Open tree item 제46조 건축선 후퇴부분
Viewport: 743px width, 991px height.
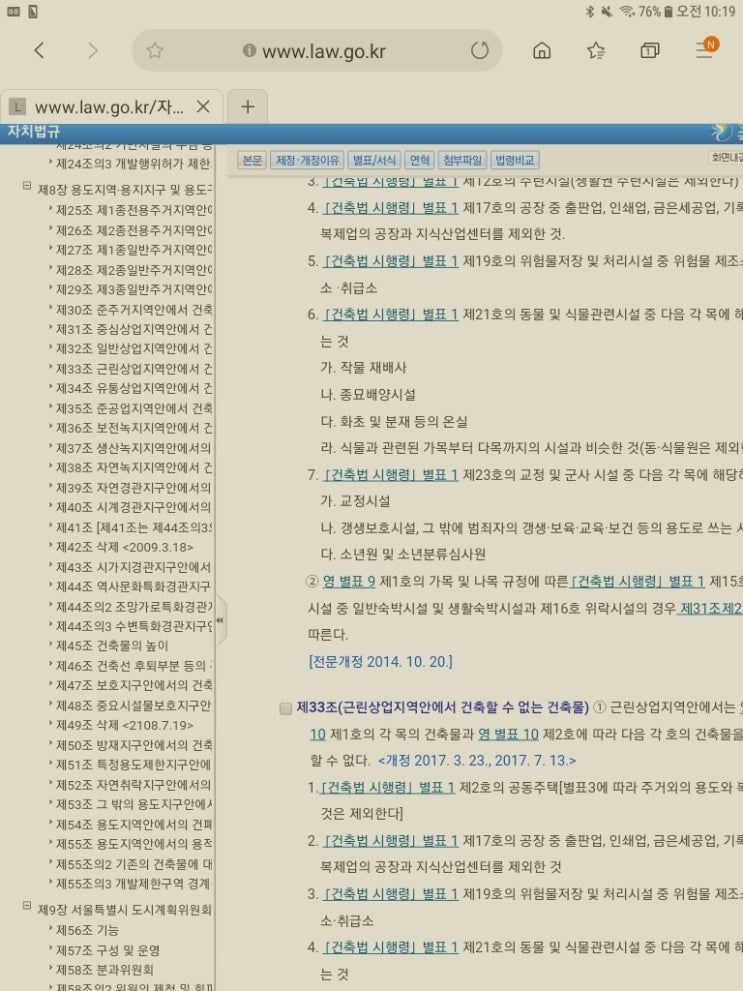tap(134, 665)
